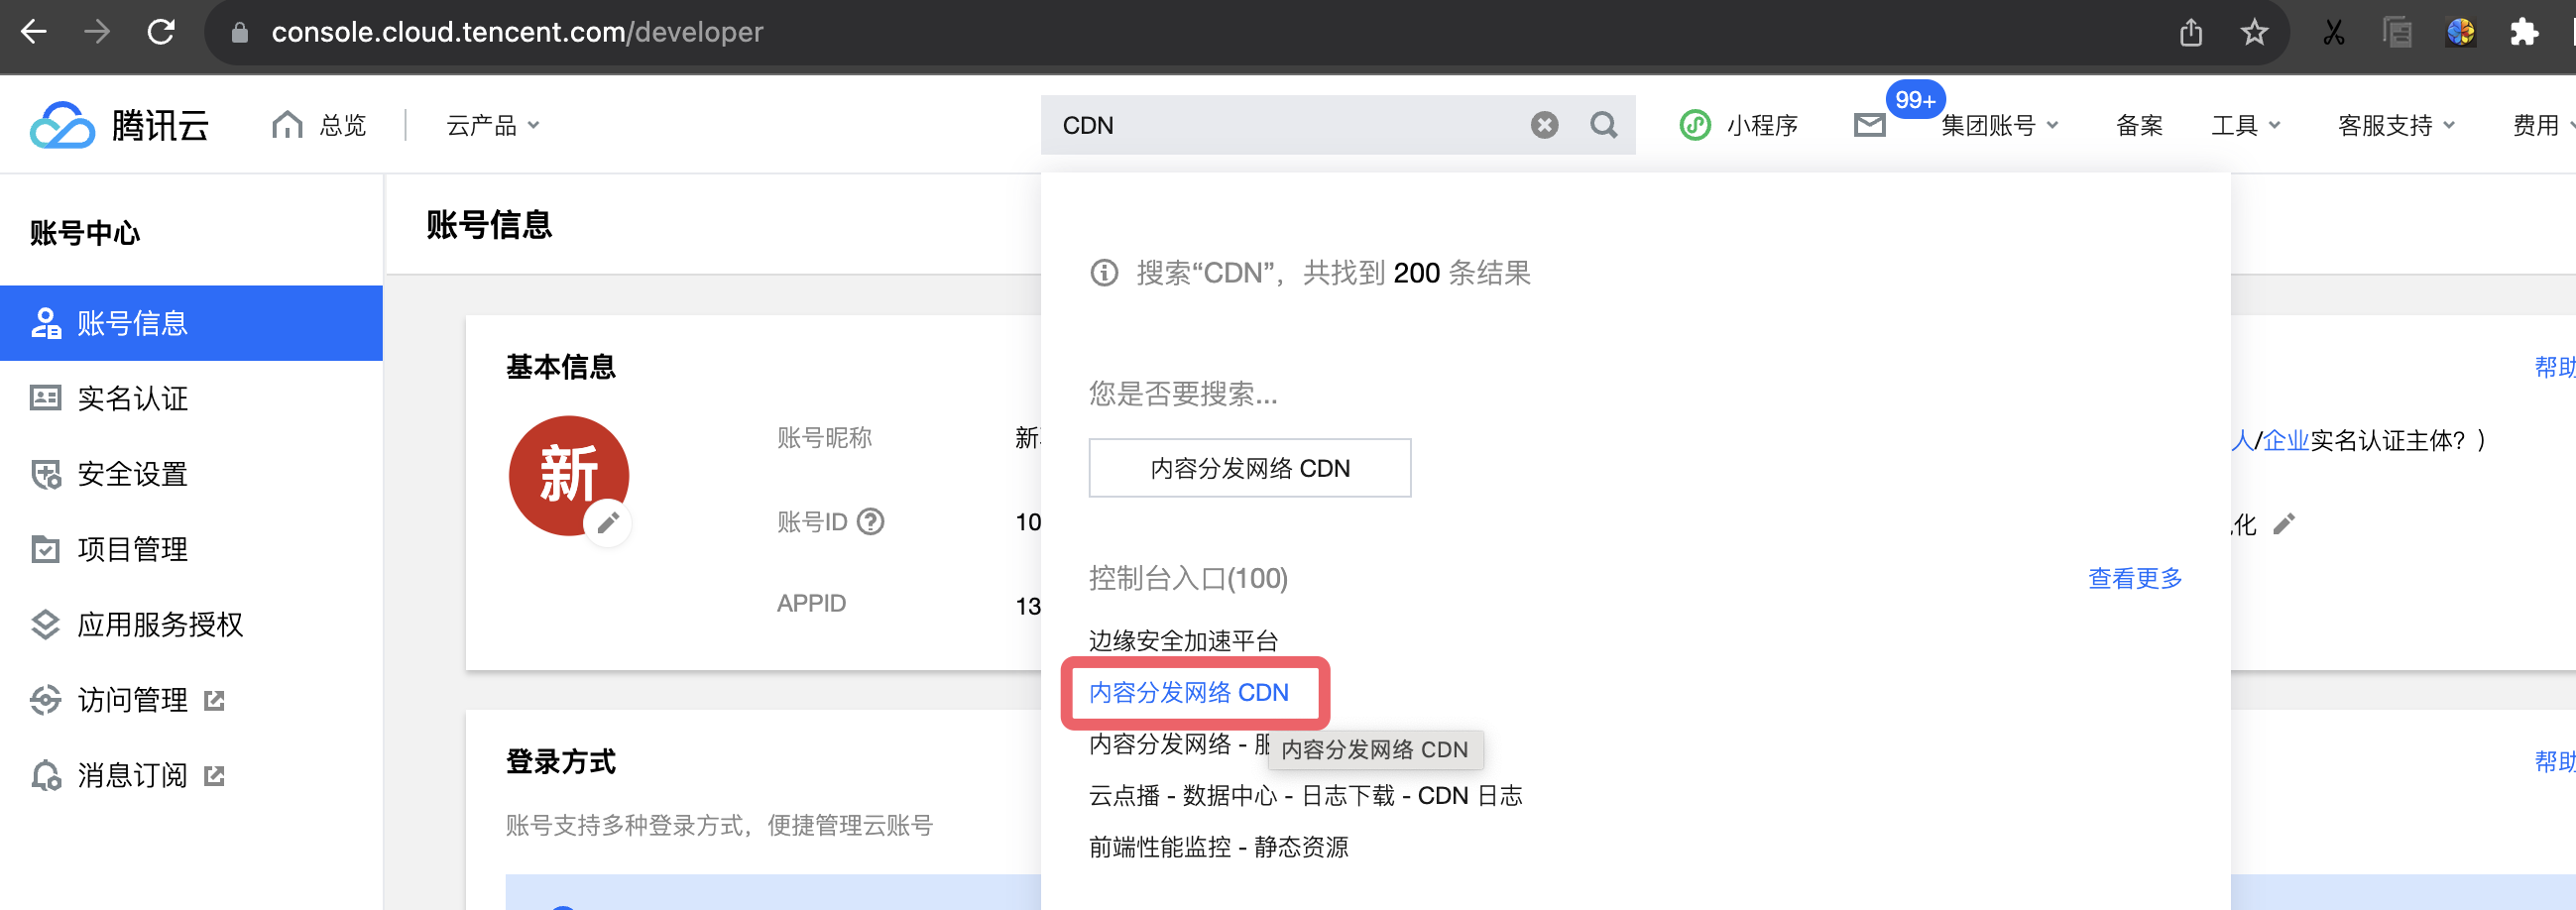Open 应用服务授权 in the sidebar
The image size is (2576, 910).
(191, 624)
